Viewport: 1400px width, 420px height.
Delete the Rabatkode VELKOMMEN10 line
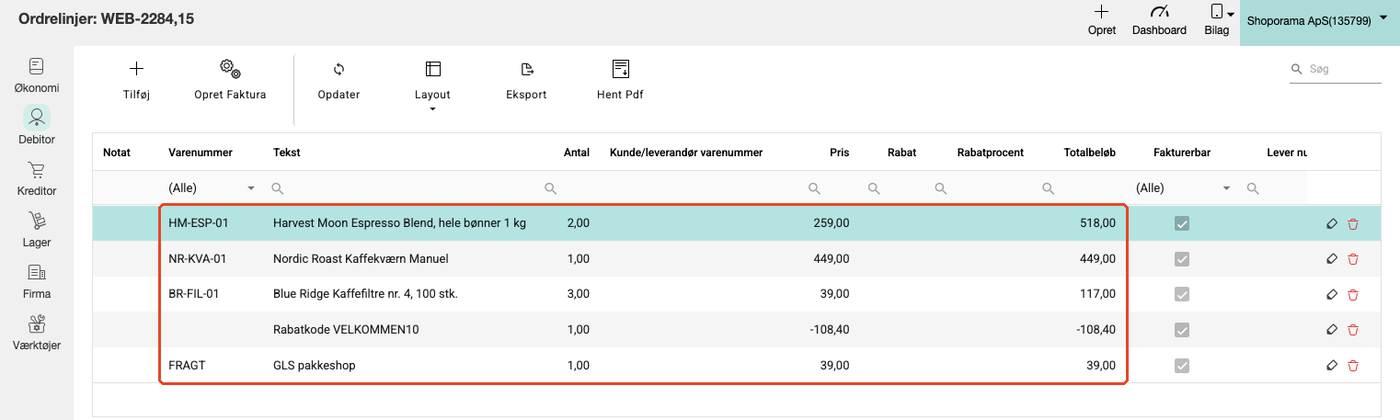coord(1353,329)
